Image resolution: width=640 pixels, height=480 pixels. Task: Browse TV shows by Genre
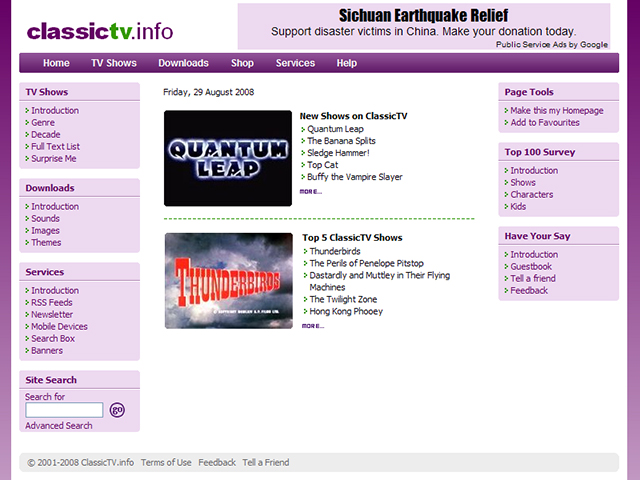(43, 122)
